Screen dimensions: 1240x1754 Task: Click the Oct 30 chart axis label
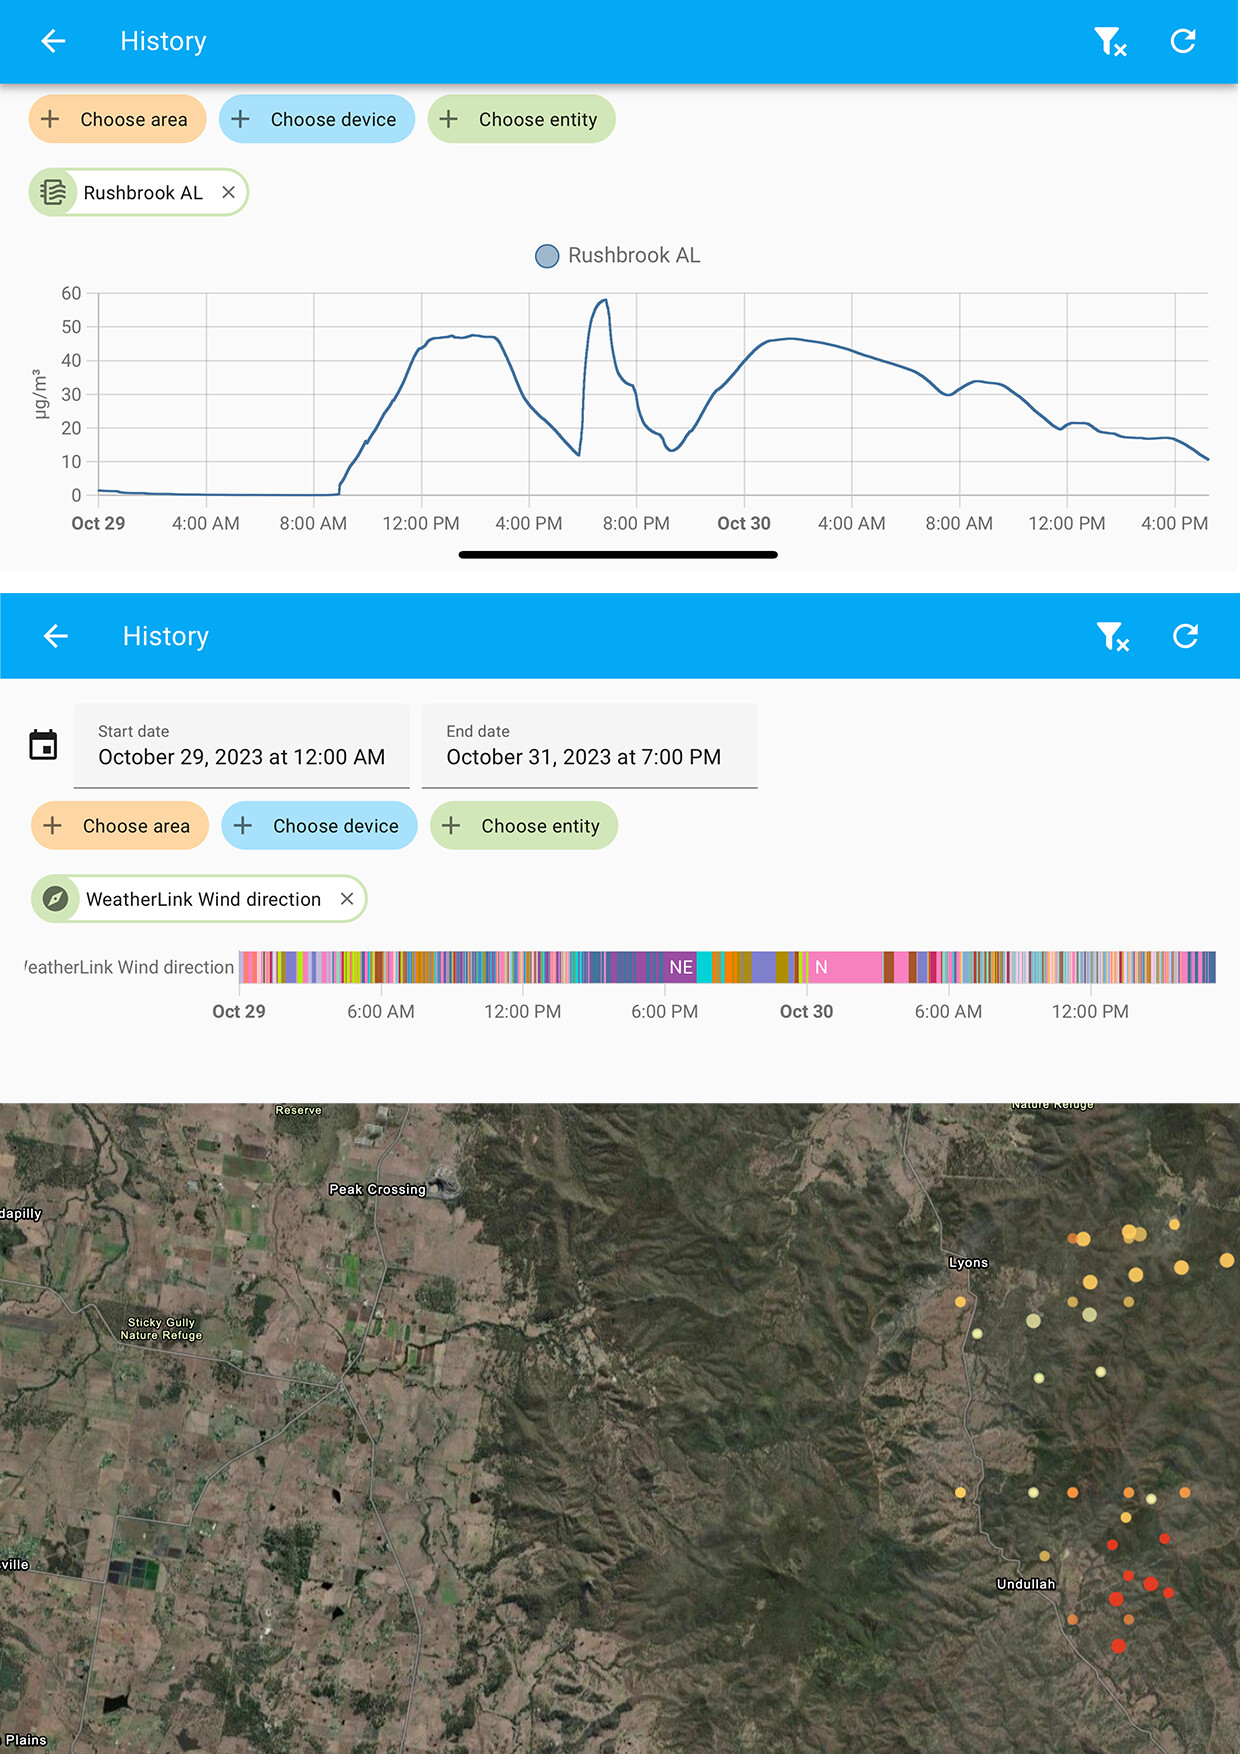[744, 524]
